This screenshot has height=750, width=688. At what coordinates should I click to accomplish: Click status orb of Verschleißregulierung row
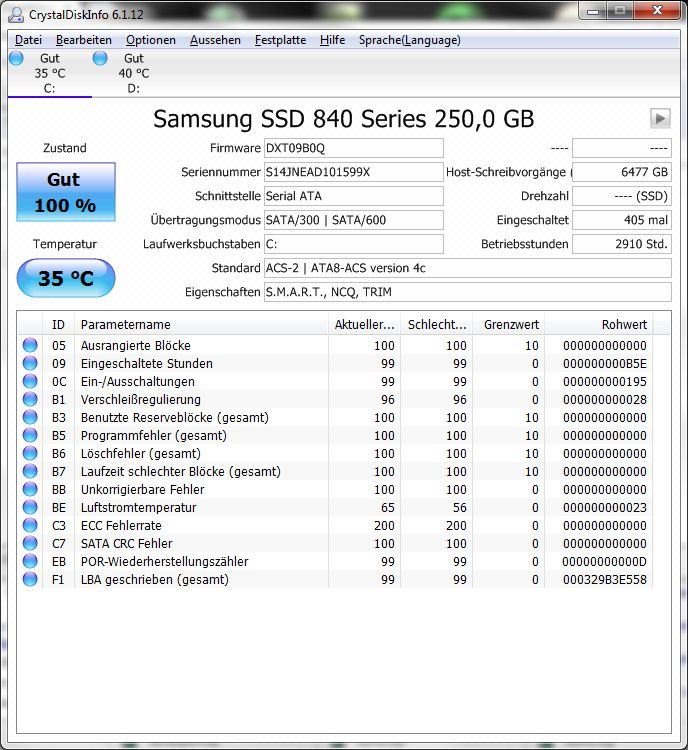pyautogui.click(x=30, y=399)
